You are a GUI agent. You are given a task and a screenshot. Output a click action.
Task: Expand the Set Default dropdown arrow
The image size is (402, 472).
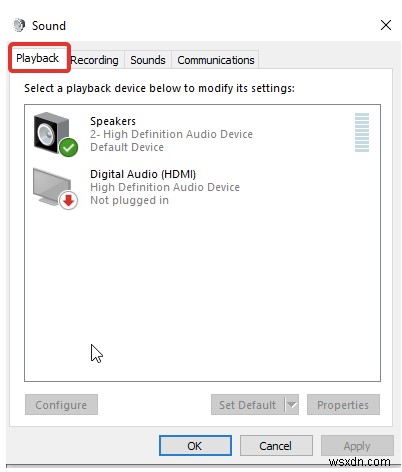tap(292, 405)
